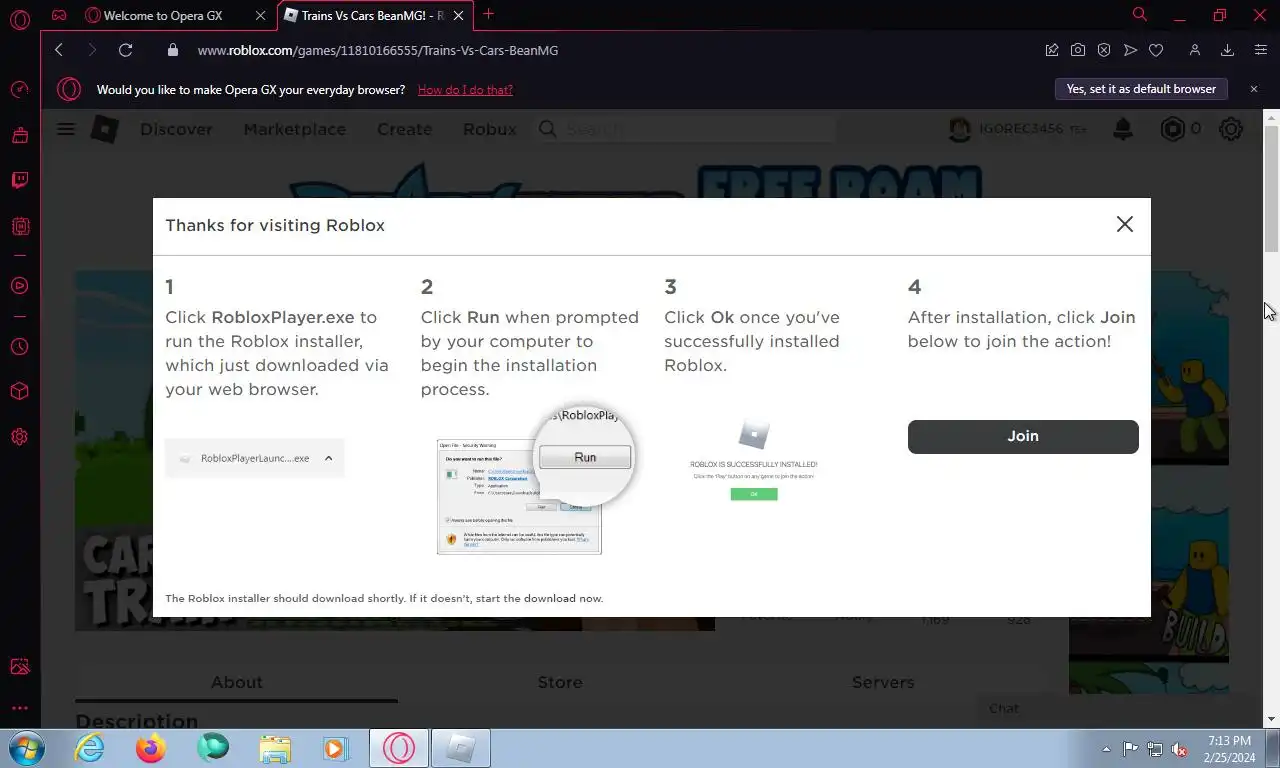Open Easy Setup sliders icon

click(1260, 50)
